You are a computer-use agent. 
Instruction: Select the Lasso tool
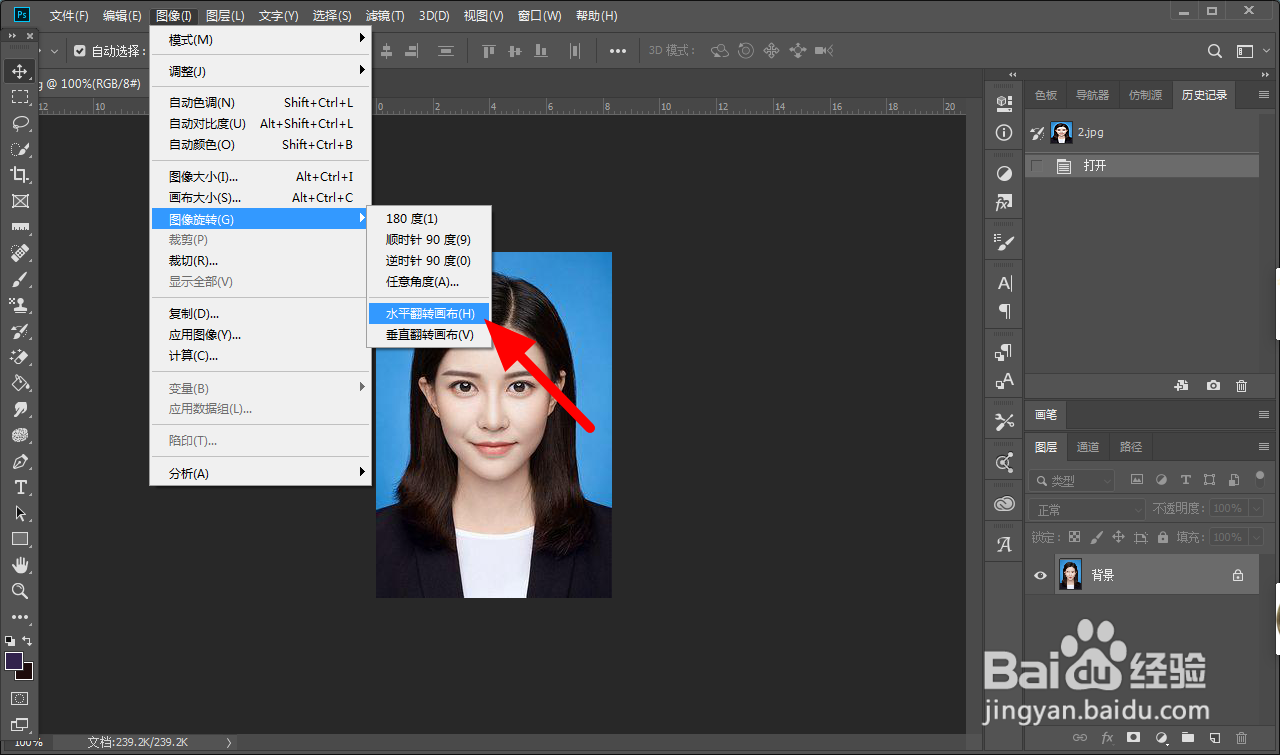pyautogui.click(x=19, y=123)
